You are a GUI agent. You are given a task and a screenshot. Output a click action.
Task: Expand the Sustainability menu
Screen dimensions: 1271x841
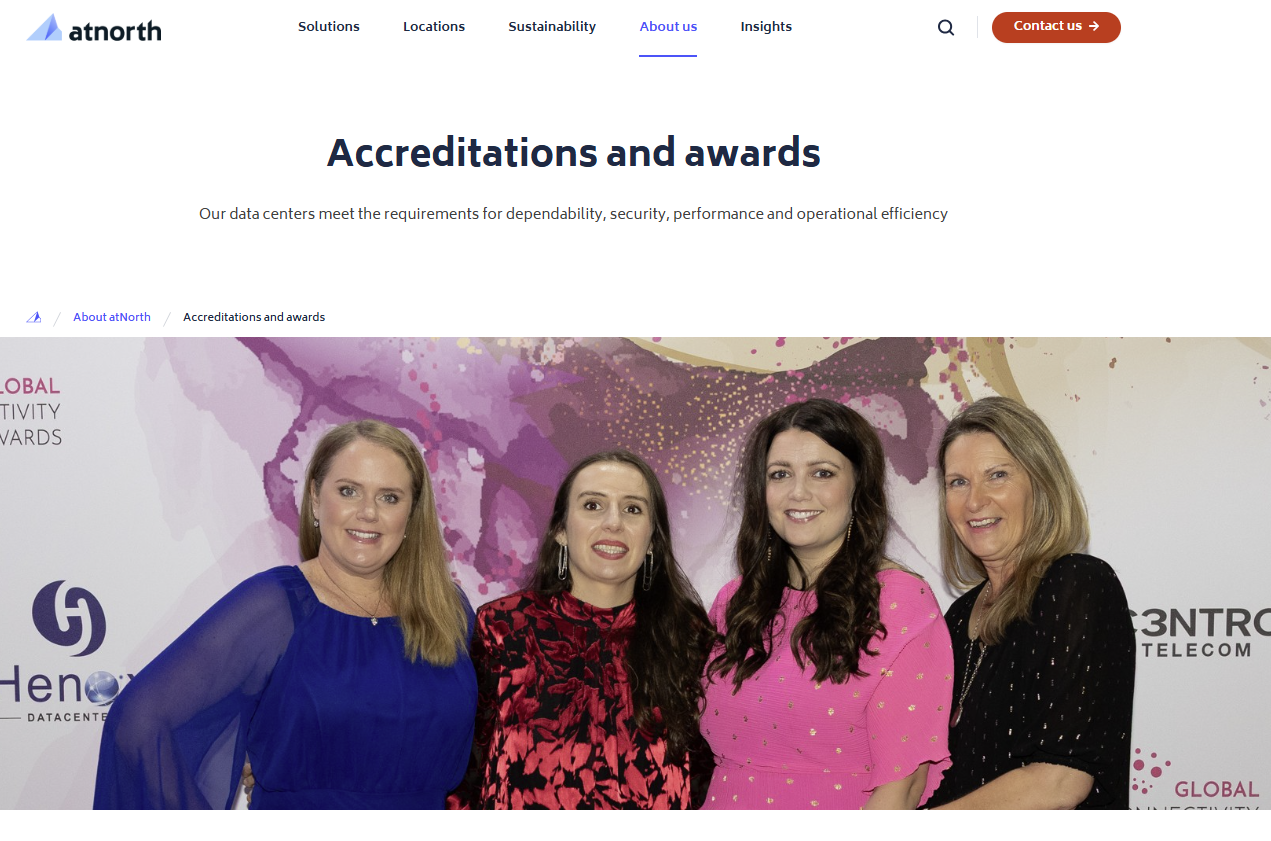point(552,27)
